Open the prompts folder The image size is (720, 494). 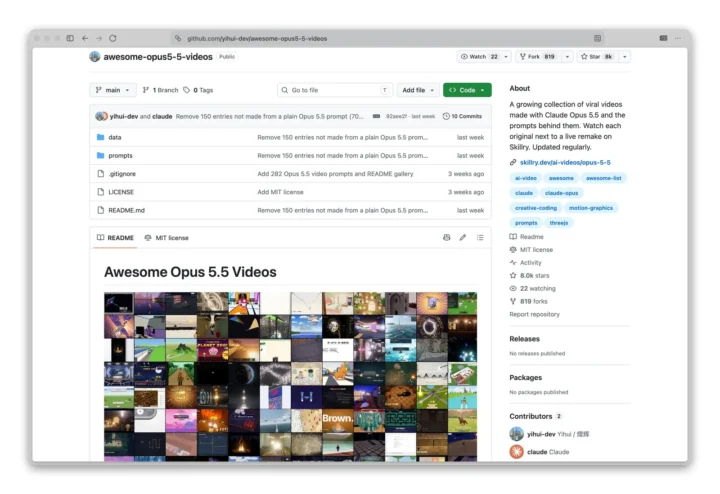(x=120, y=156)
